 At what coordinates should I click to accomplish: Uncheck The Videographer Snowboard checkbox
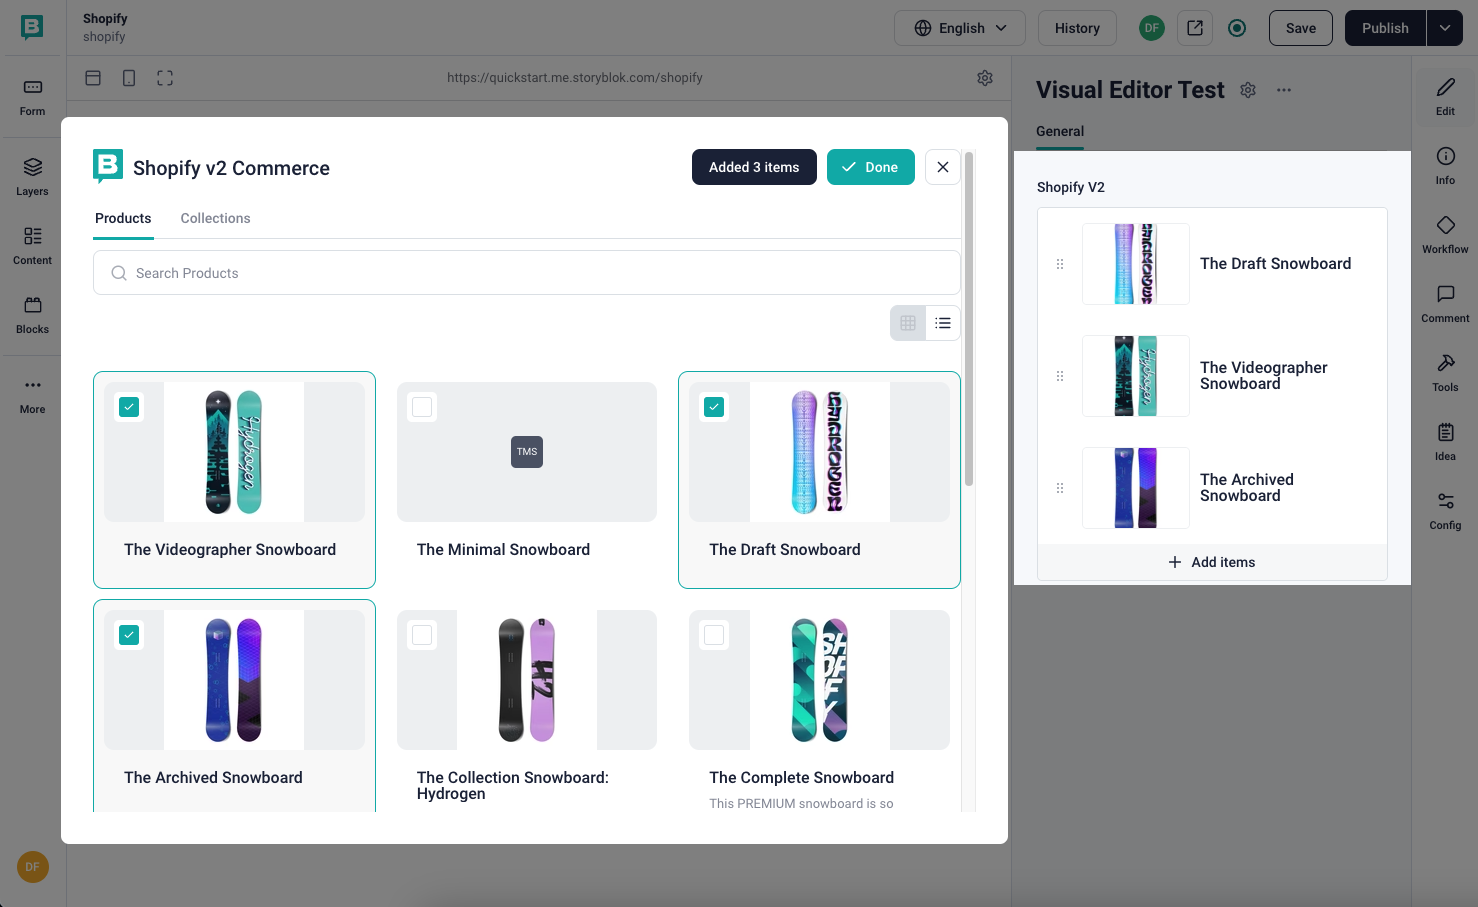click(x=129, y=407)
